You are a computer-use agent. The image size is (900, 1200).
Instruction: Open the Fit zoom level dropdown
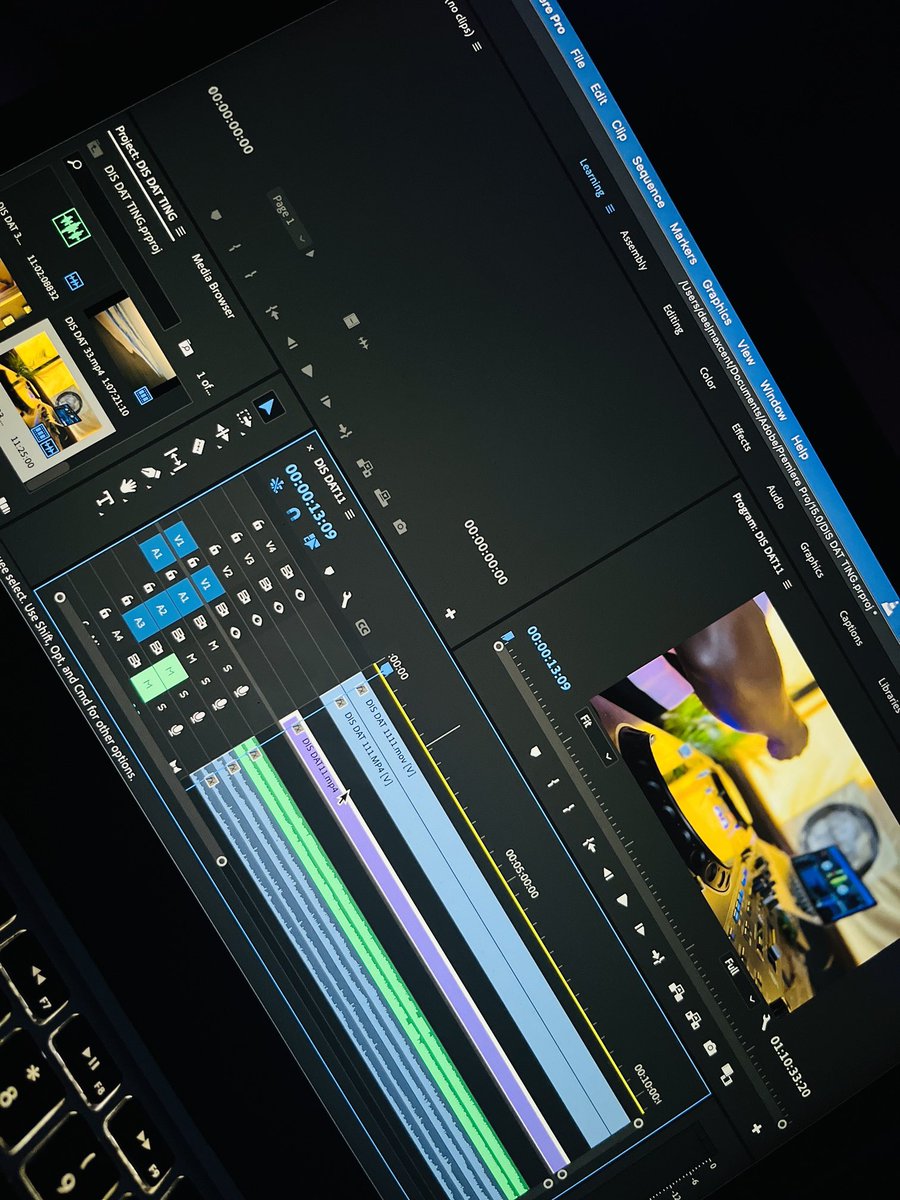pyautogui.click(x=595, y=737)
